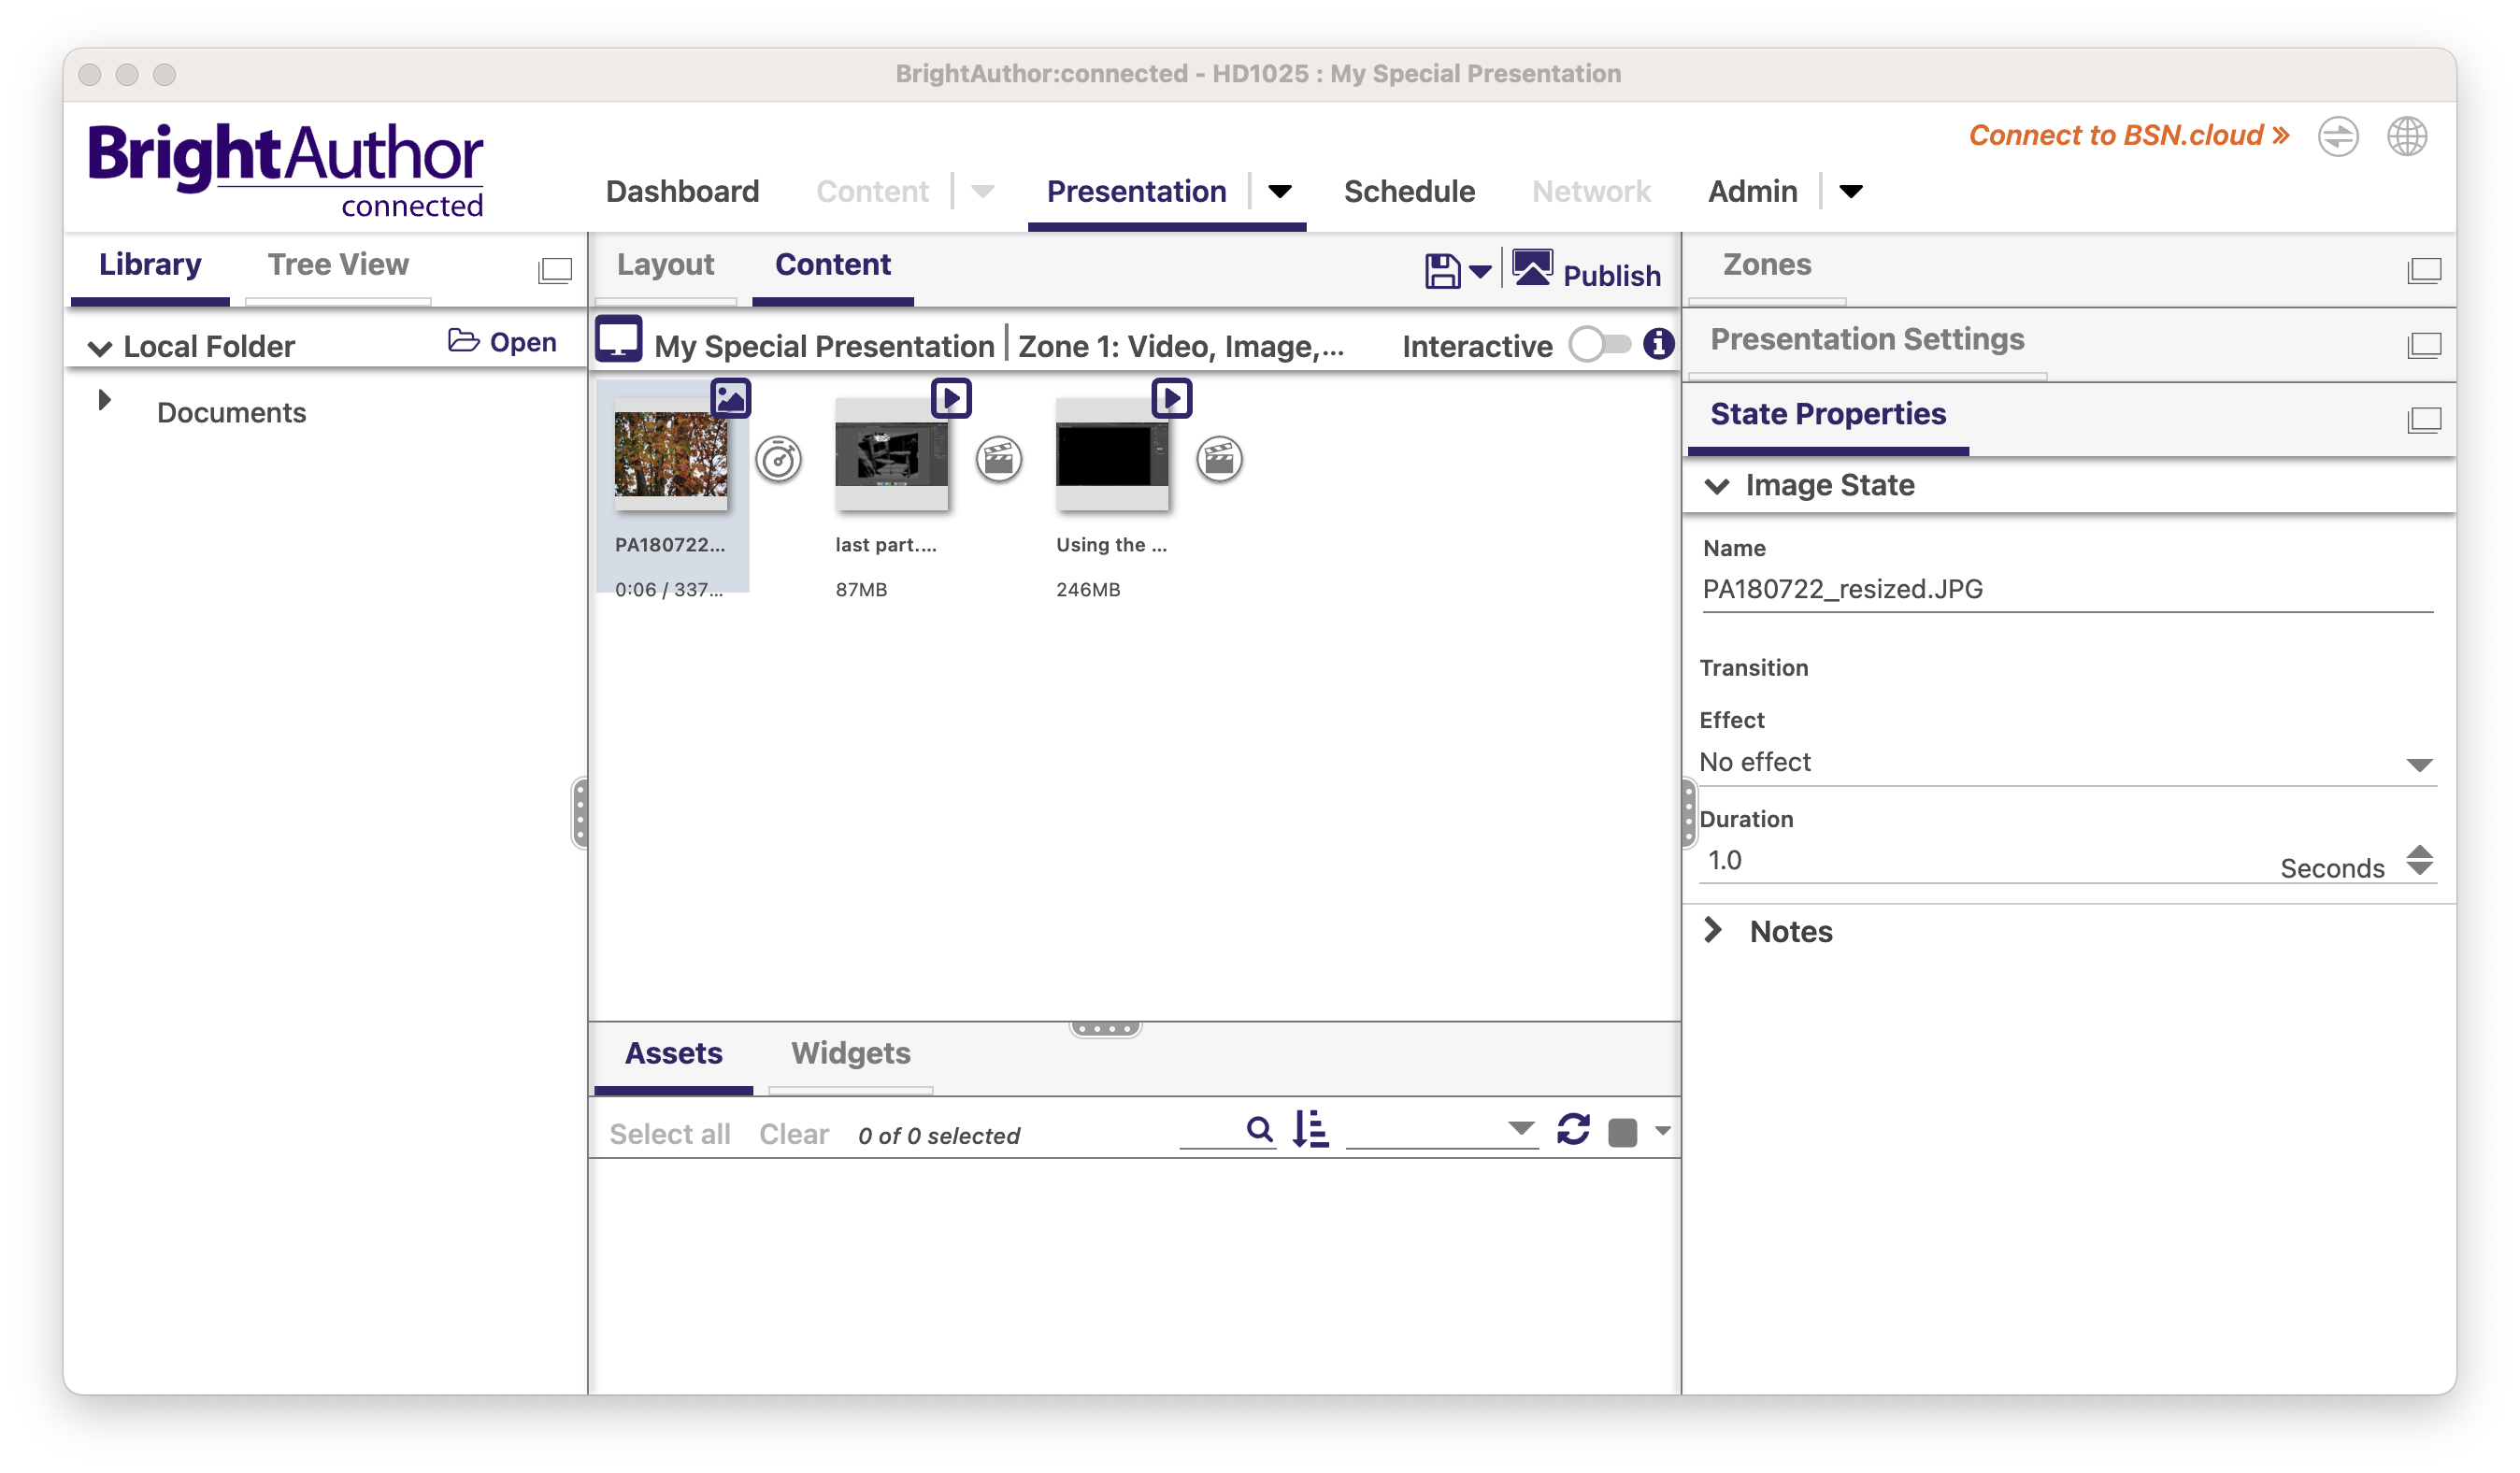Screen dimensions: 2520x1473
Task: Select the Using the video thumbnail
Action: click(1112, 455)
